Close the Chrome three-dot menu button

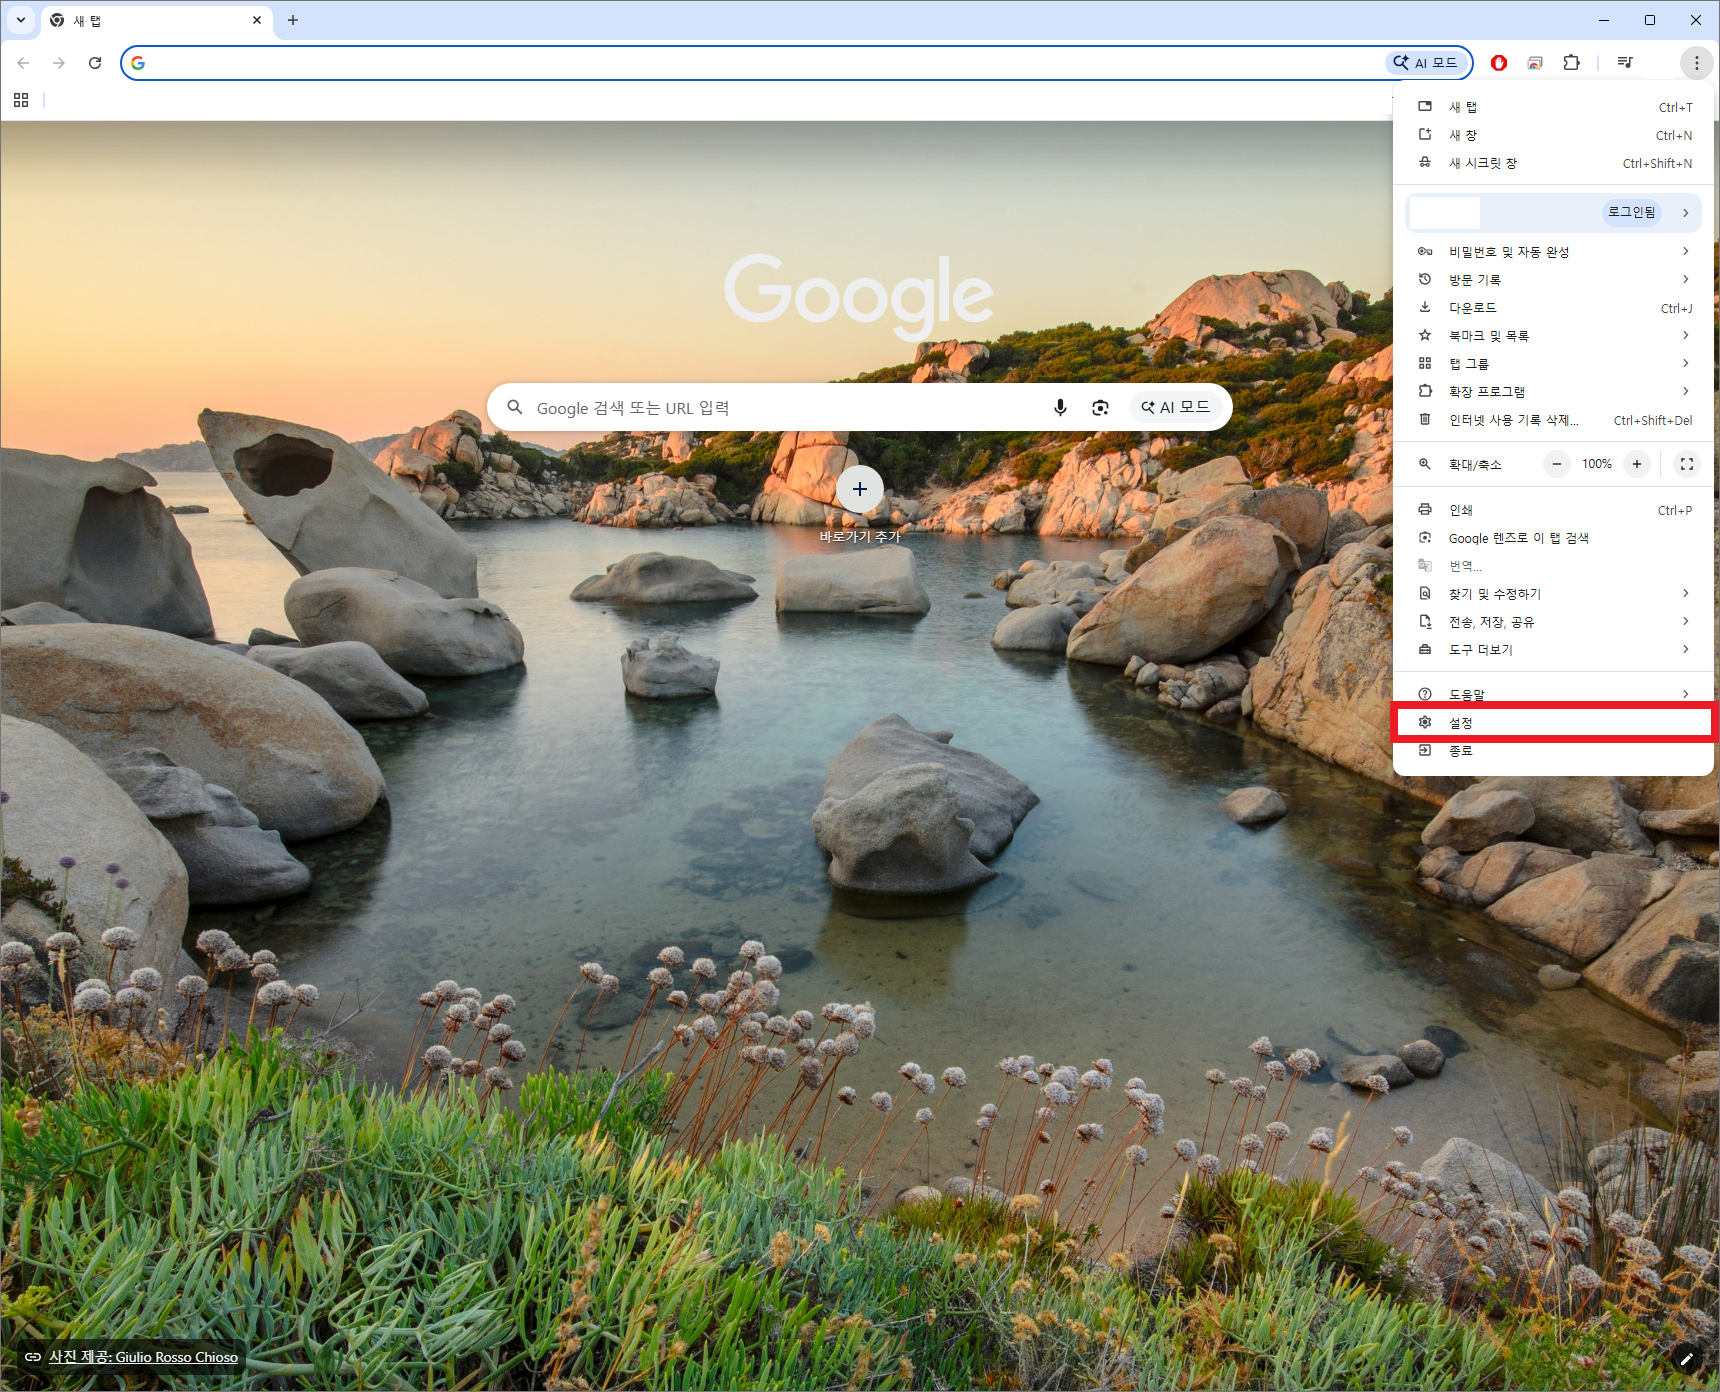(1697, 63)
